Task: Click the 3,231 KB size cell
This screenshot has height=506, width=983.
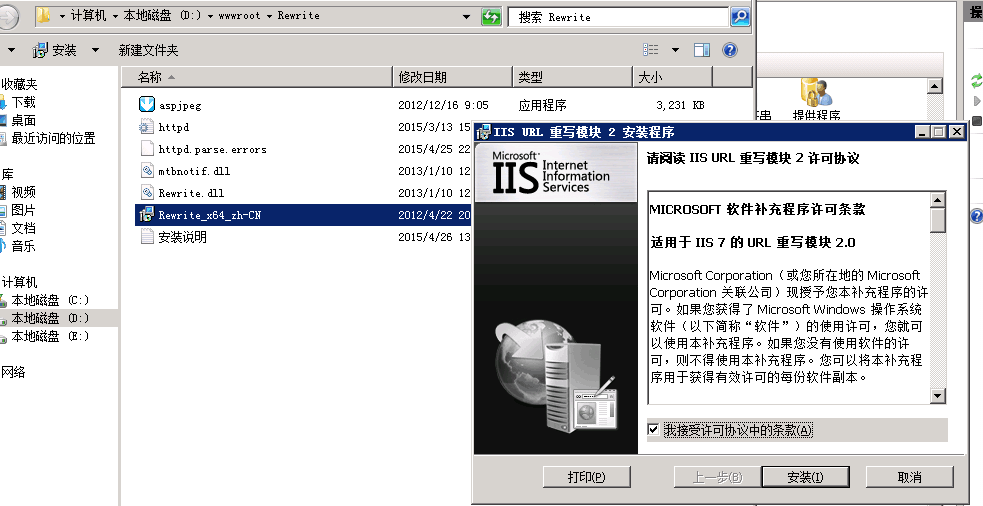Action: click(680, 105)
